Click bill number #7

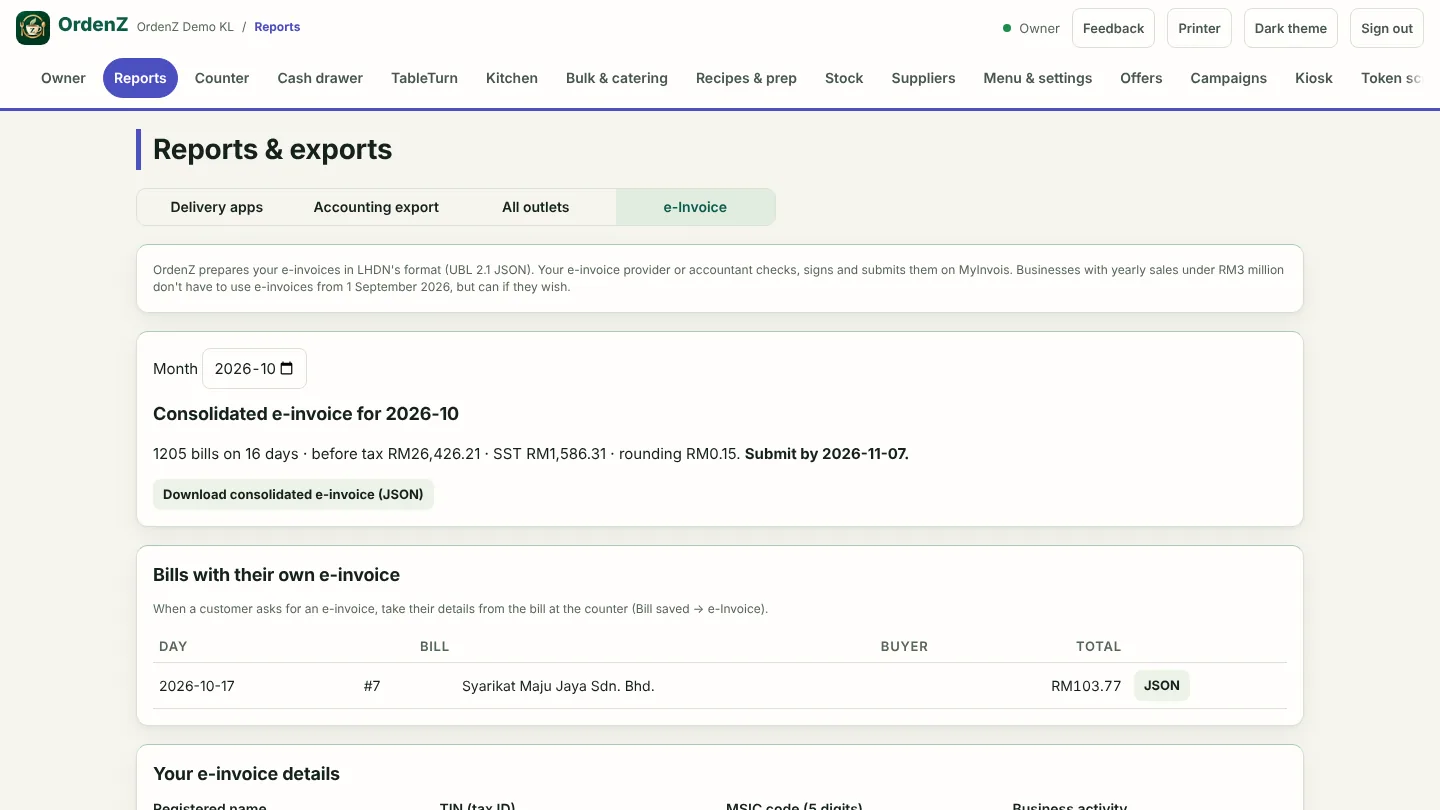tap(372, 686)
